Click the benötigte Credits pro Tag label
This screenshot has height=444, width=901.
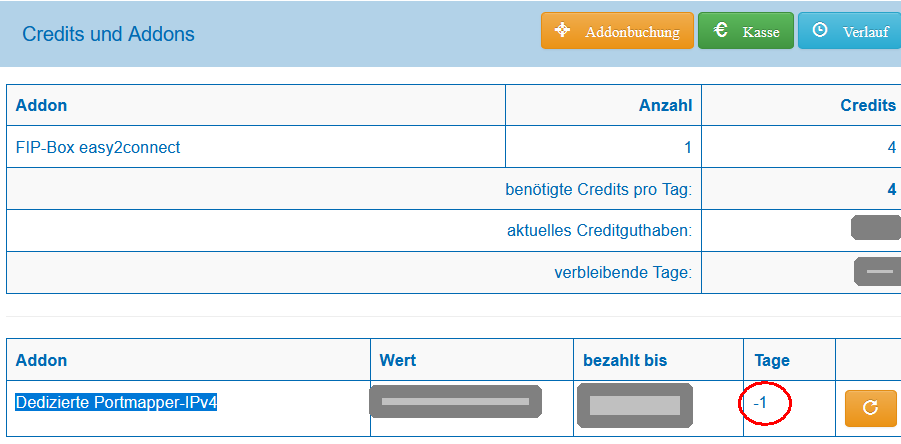pyautogui.click(x=599, y=189)
